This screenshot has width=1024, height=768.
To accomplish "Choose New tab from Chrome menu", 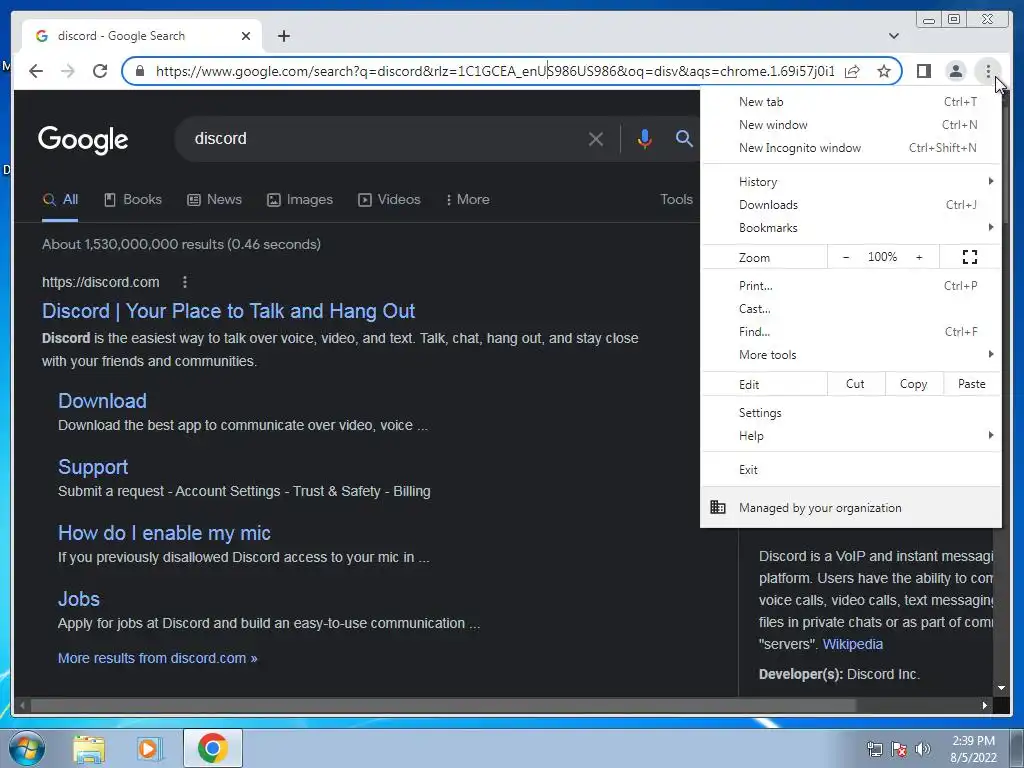I will 851,102.
